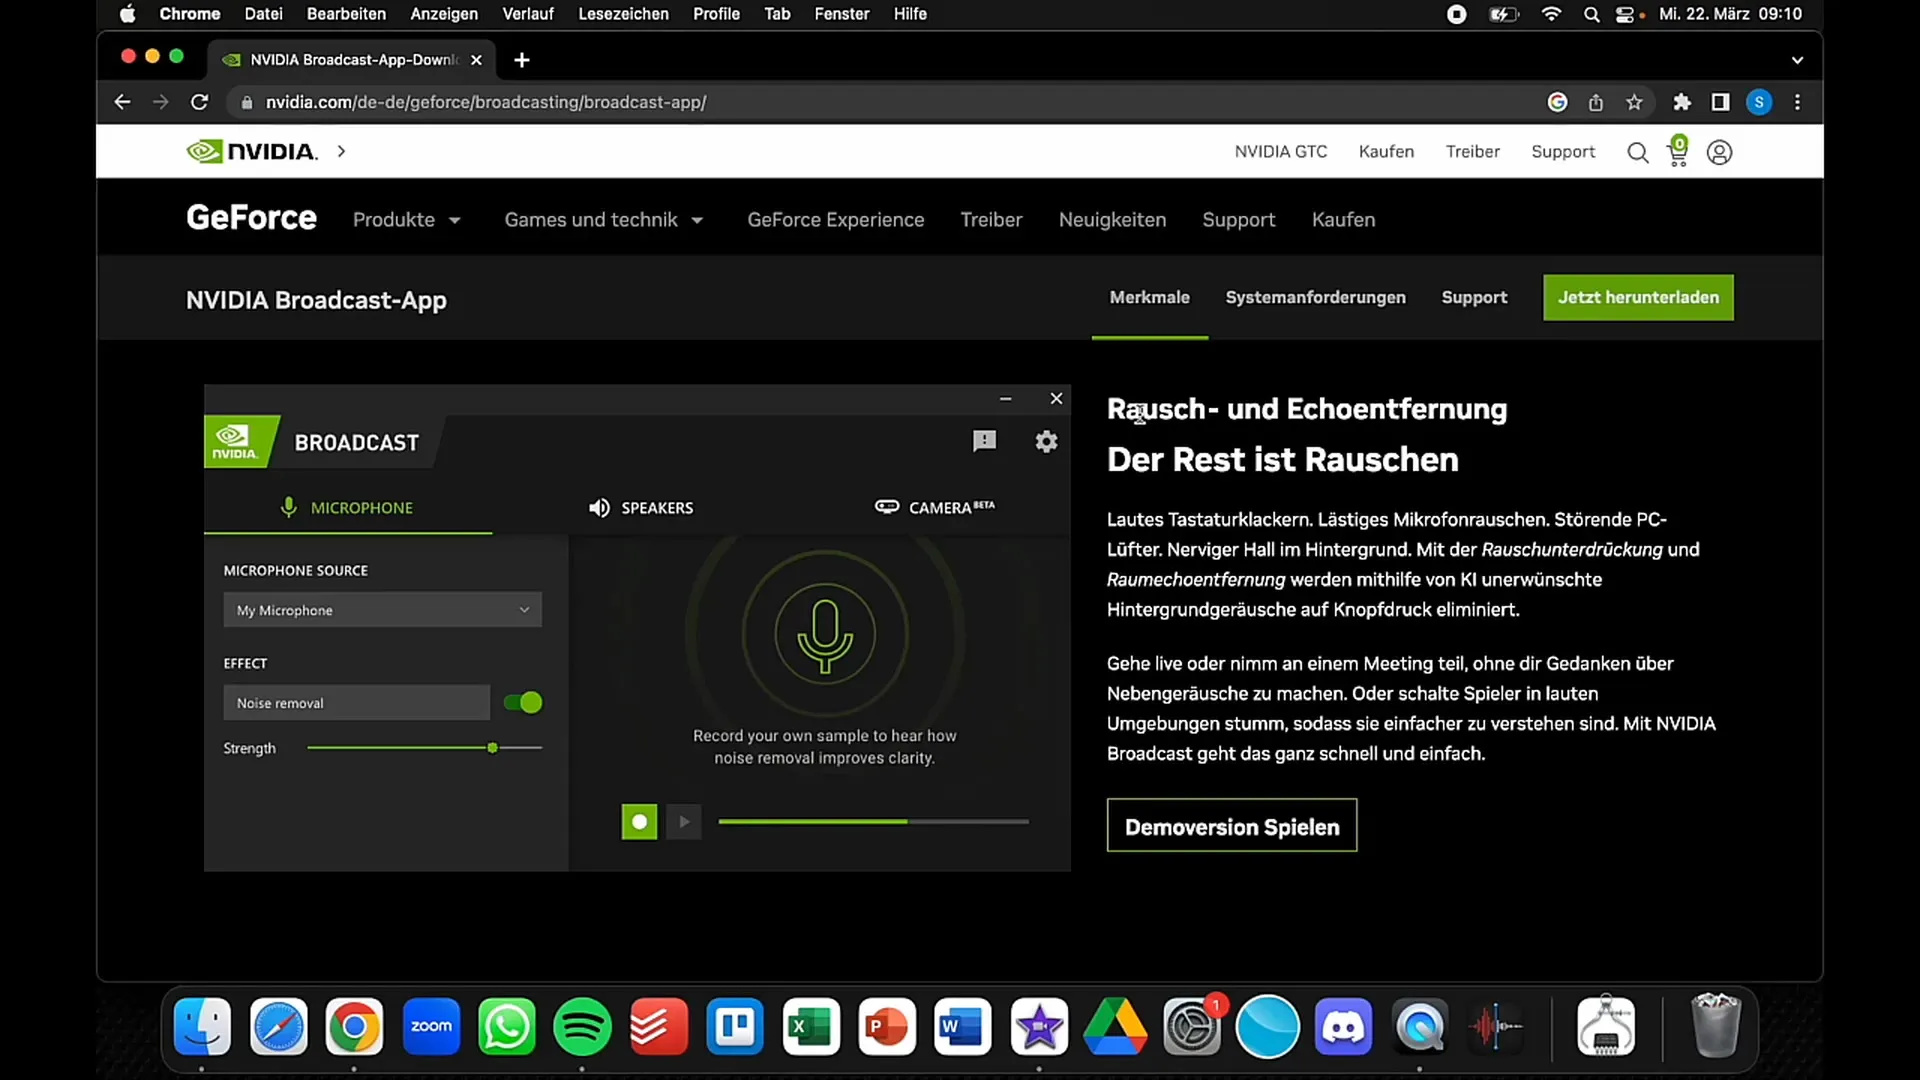Click Systemanforderungen tab on page
The width and height of the screenshot is (1920, 1080).
(x=1315, y=297)
